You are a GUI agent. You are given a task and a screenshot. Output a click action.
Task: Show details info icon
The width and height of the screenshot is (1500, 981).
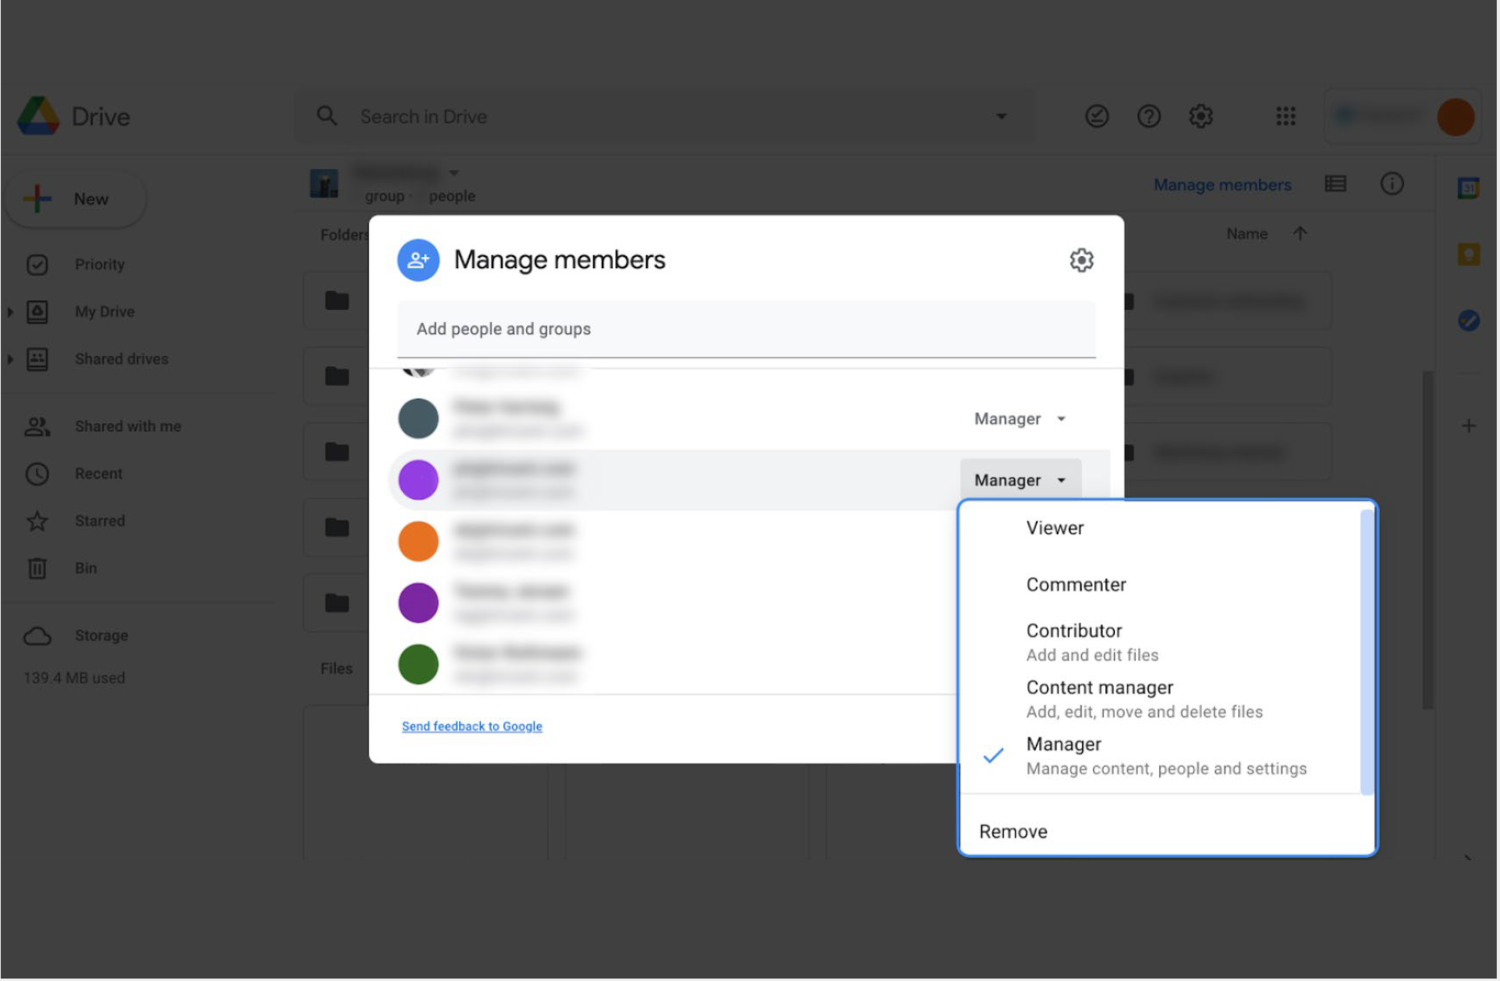[x=1392, y=184]
